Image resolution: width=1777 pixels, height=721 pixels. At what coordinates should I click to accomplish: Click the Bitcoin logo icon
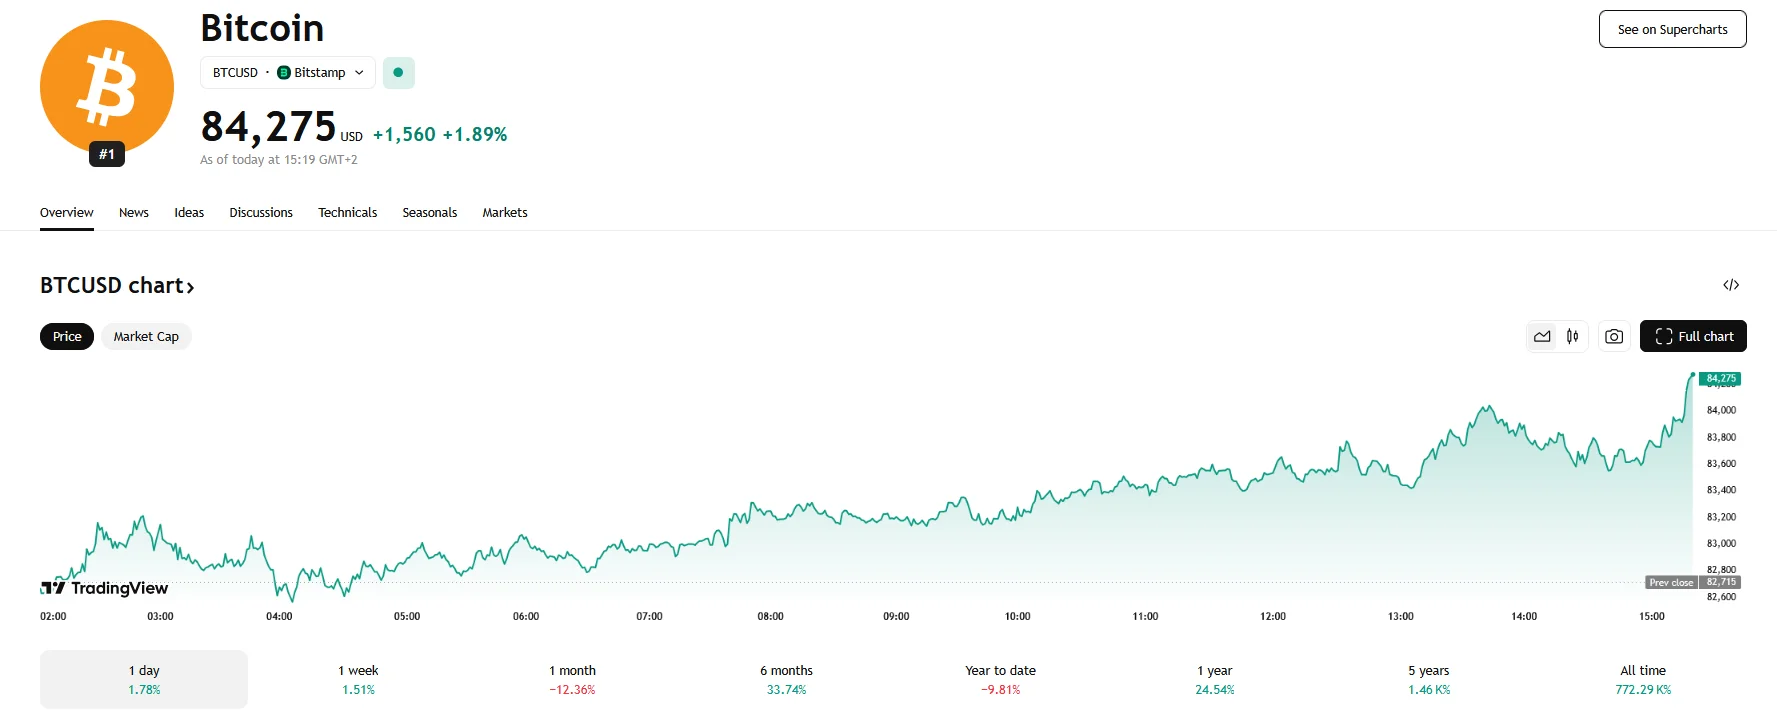(x=107, y=88)
